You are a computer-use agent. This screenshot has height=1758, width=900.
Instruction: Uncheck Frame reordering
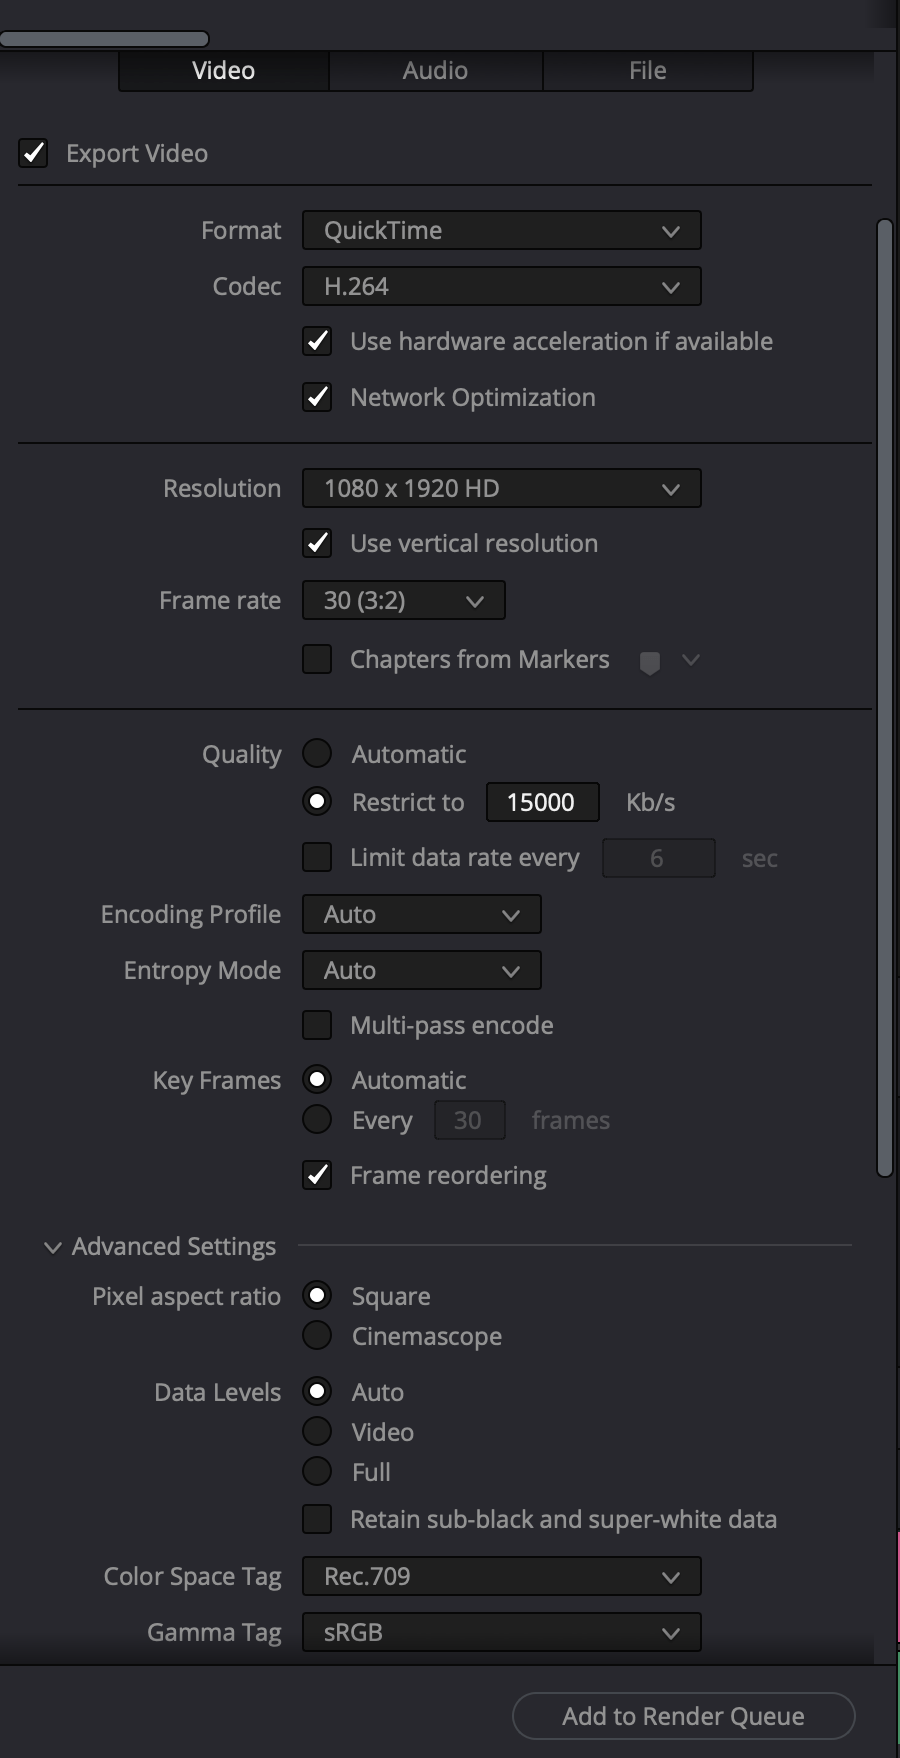pyautogui.click(x=316, y=1175)
